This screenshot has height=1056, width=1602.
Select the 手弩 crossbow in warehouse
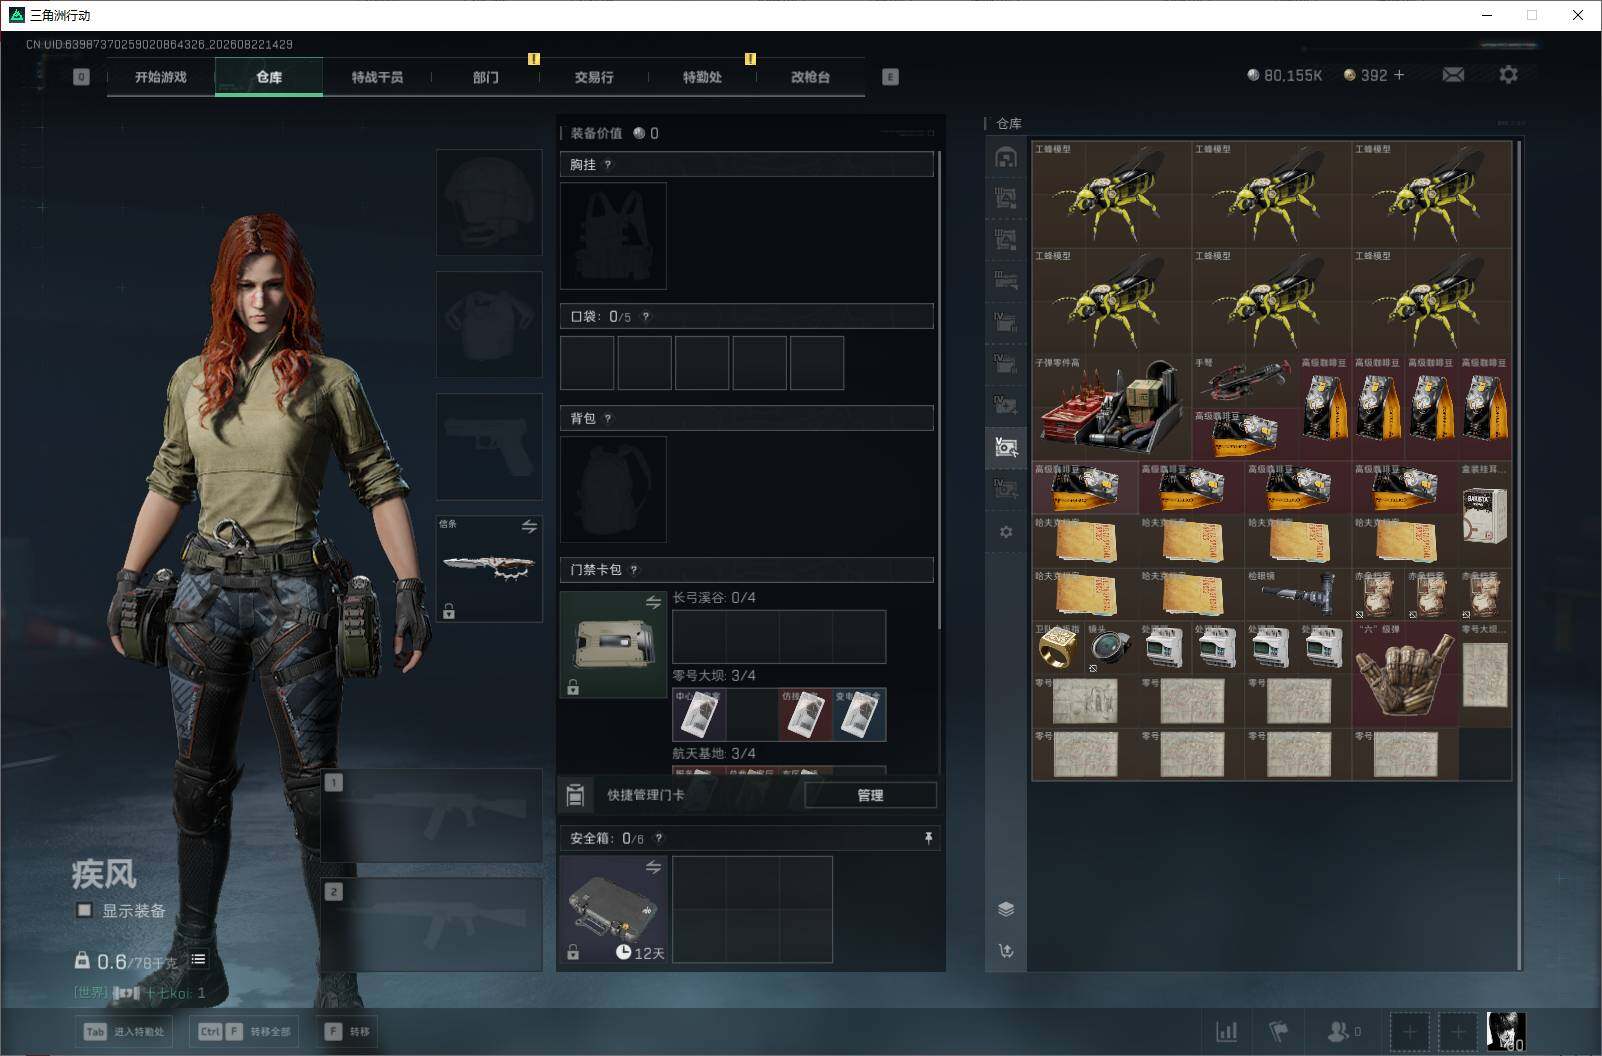[1244, 381]
